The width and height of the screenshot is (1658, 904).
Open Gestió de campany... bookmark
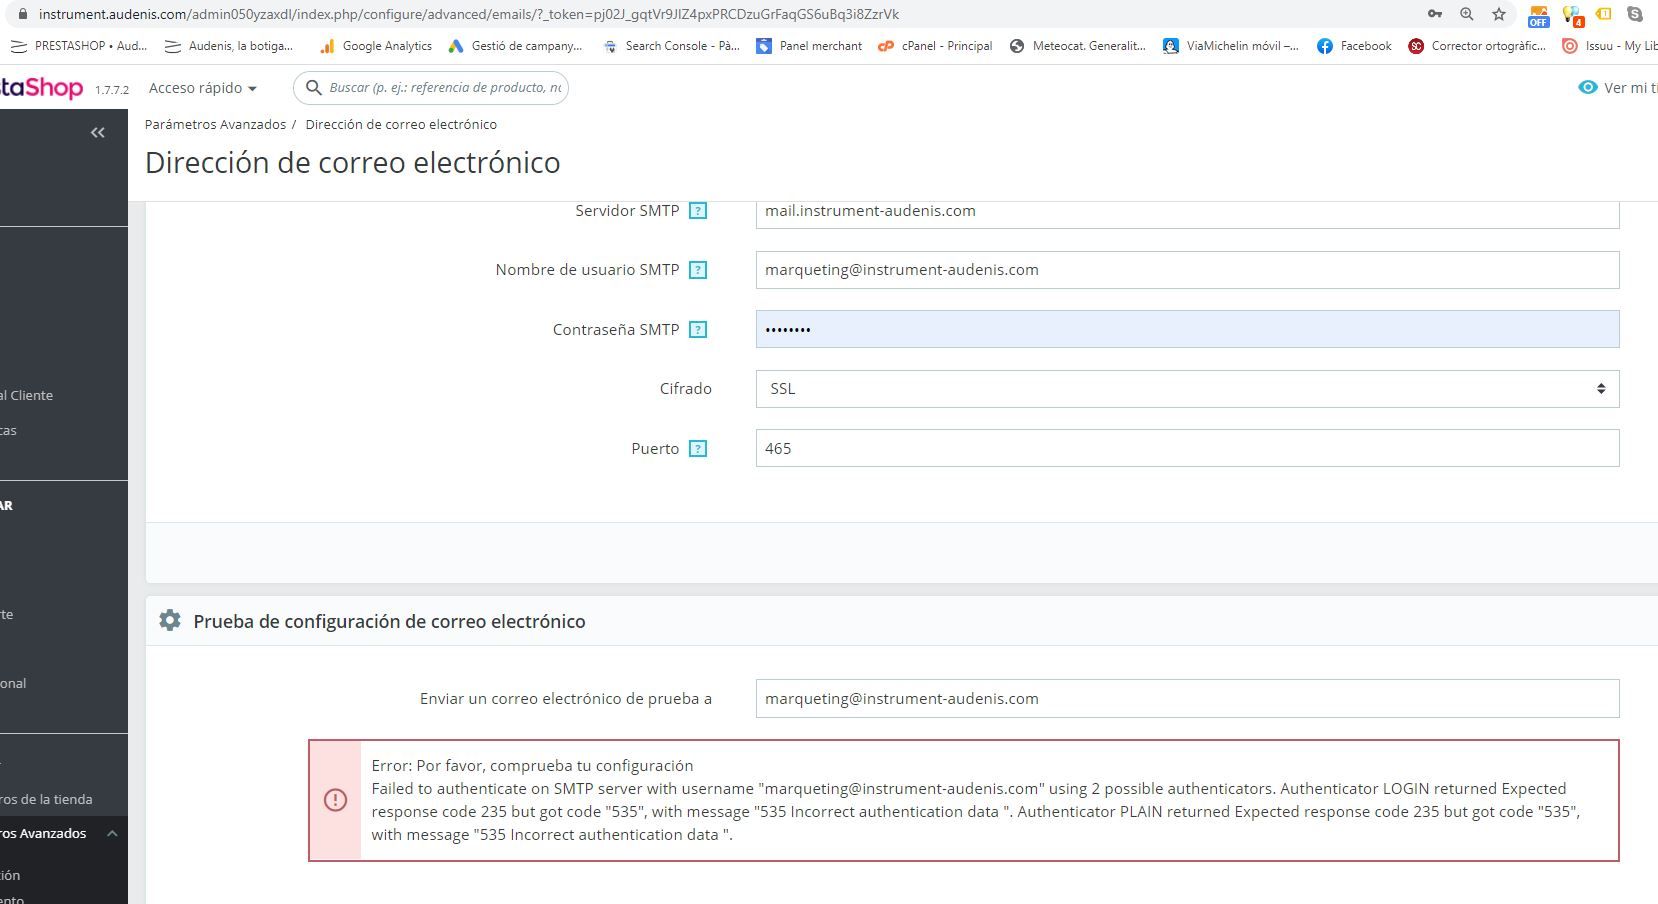[x=515, y=46]
